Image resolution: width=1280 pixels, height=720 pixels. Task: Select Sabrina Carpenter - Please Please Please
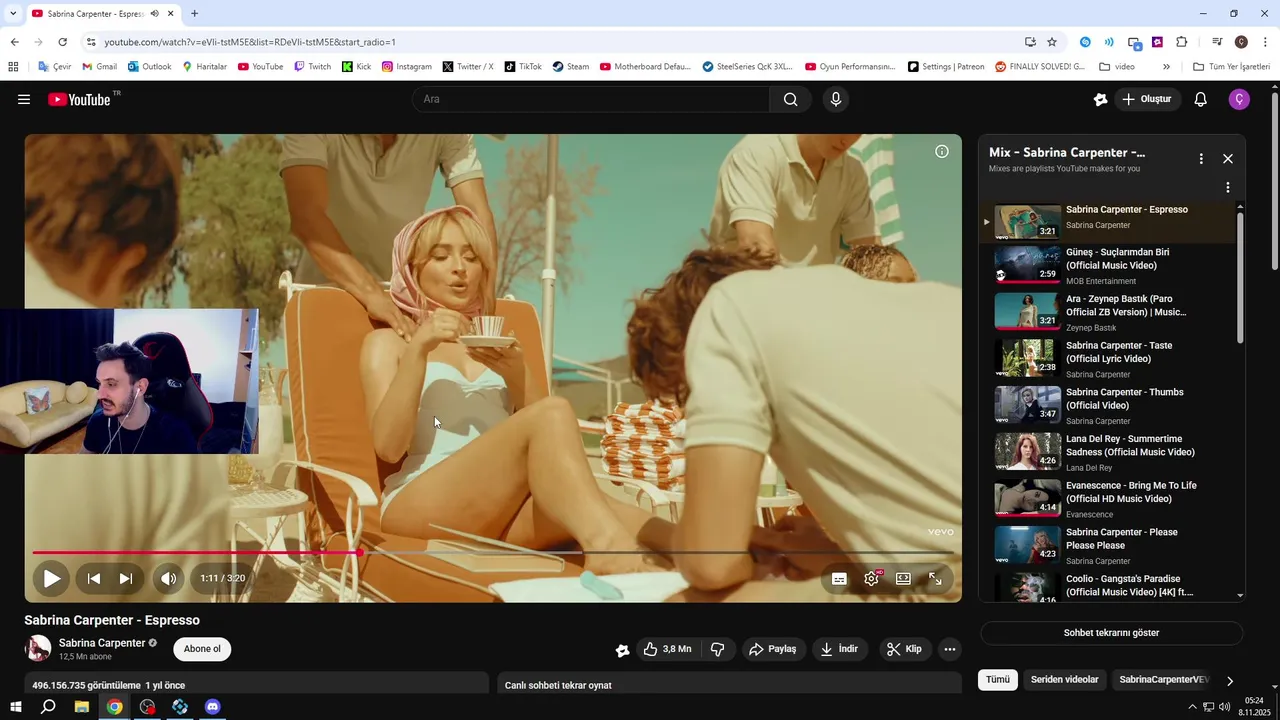(x=1110, y=546)
